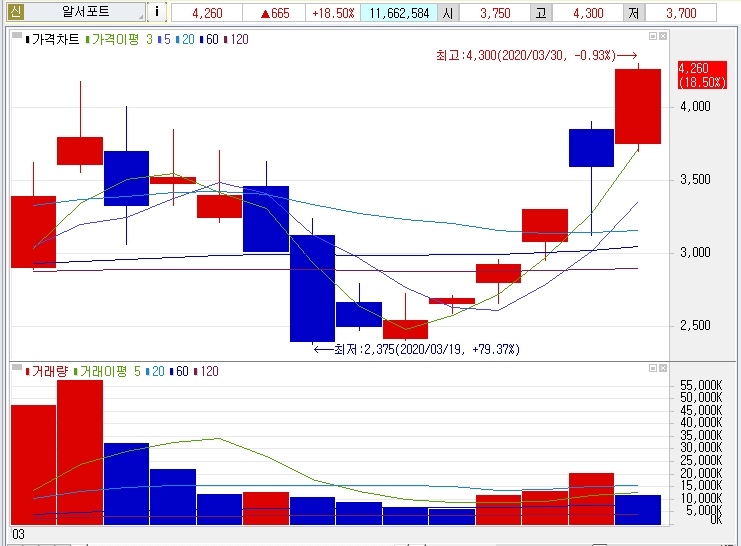Image resolution: width=741 pixels, height=546 pixels.
Task: Click the 4,000 price axis label
Action: tap(695, 106)
